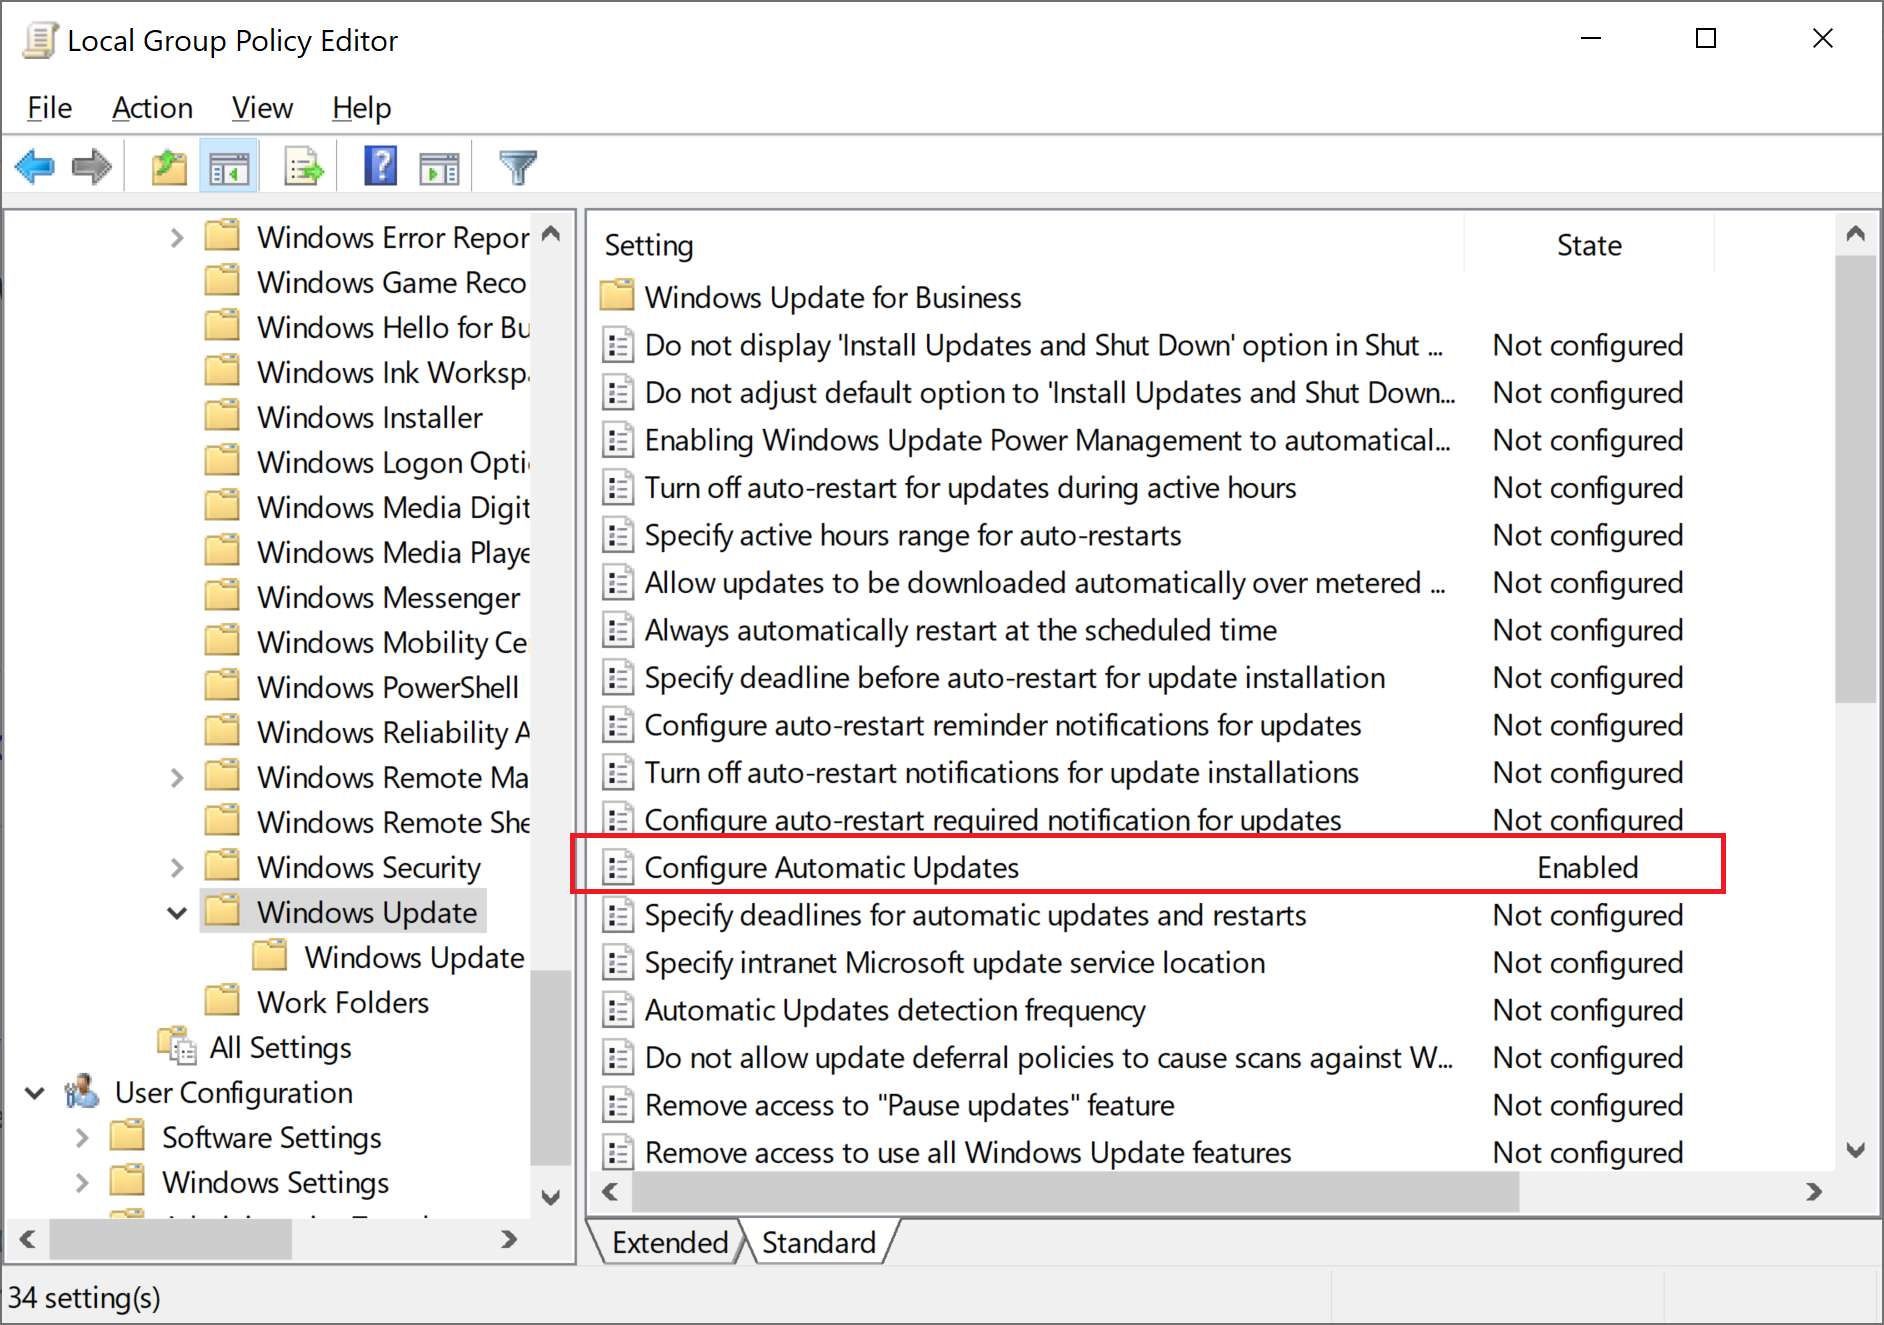Click the tree pane scroll right arrow
This screenshot has width=1884, height=1325.
tap(509, 1239)
